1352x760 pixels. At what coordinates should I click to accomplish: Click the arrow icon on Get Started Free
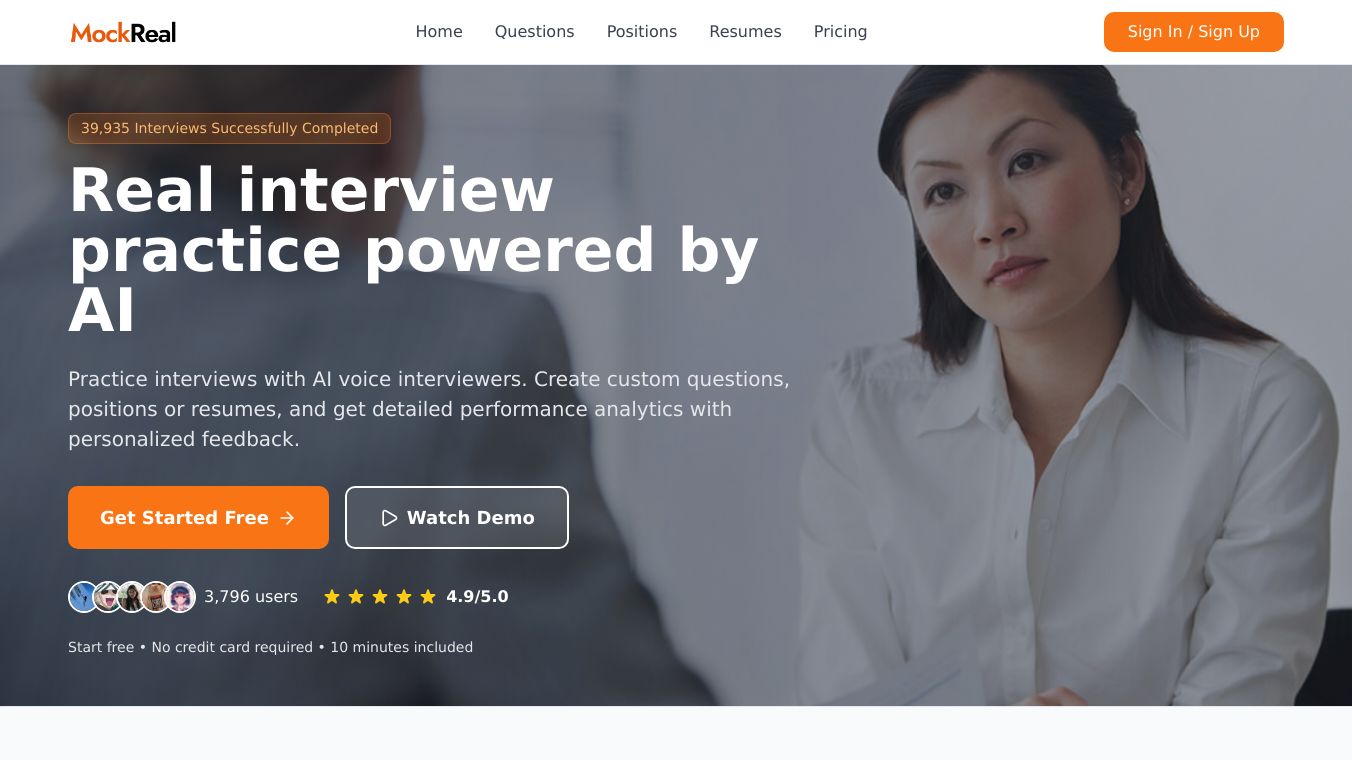(287, 518)
